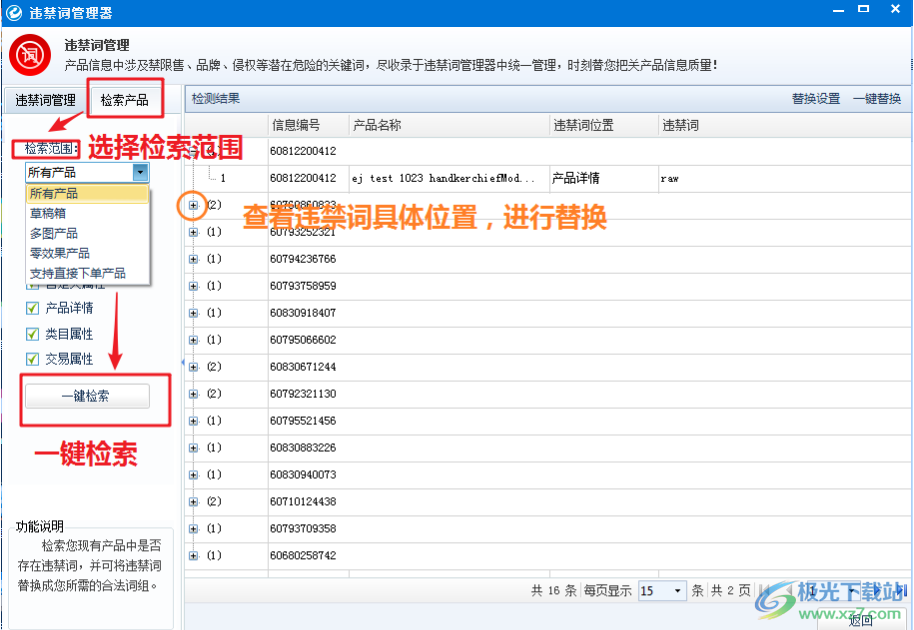Switch to the 检索产品 tab
The image size is (914, 630).
click(125, 100)
